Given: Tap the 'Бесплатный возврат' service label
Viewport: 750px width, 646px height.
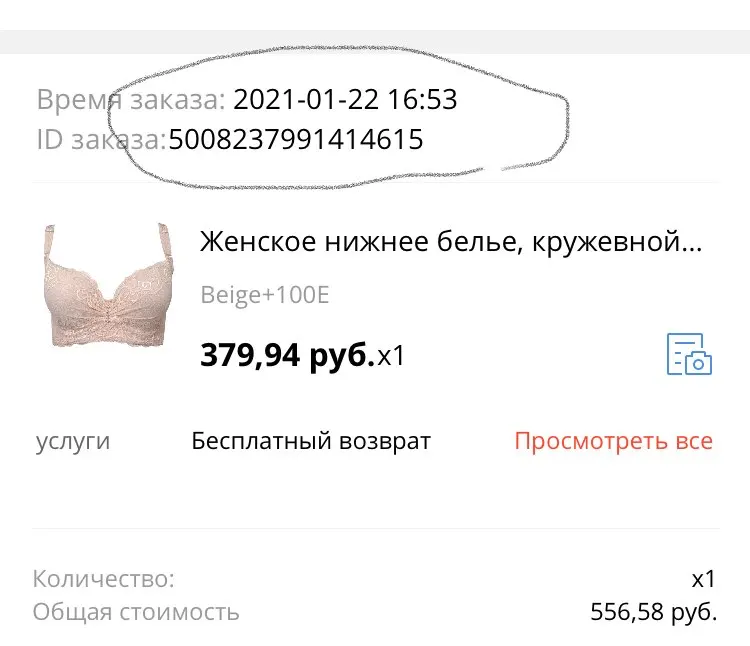Looking at the screenshot, I should pyautogui.click(x=311, y=441).
